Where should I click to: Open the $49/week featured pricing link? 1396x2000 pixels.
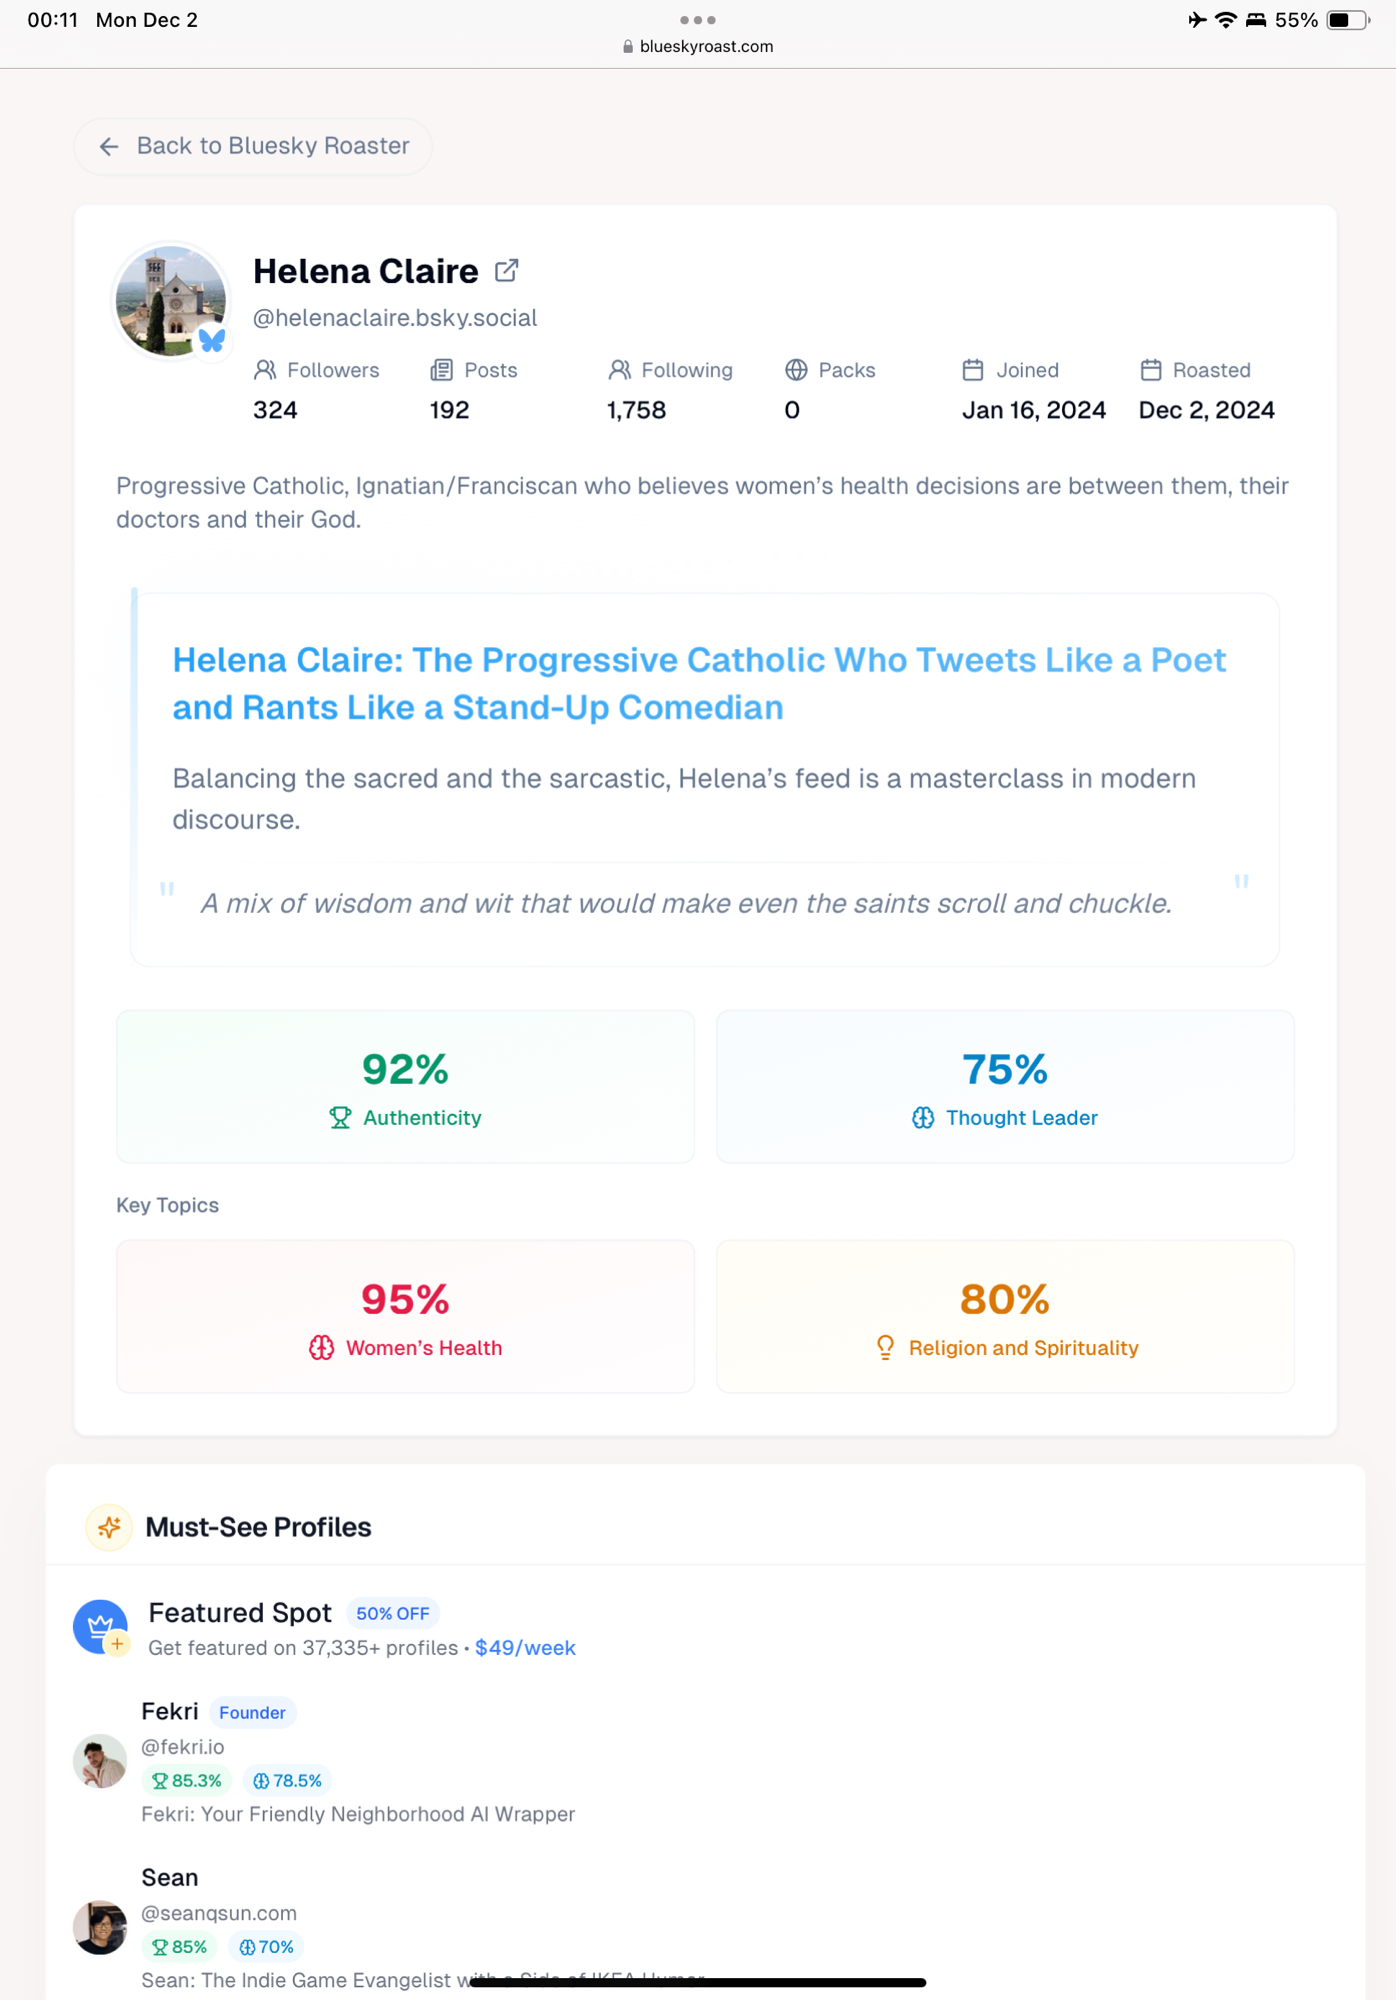(x=525, y=1648)
